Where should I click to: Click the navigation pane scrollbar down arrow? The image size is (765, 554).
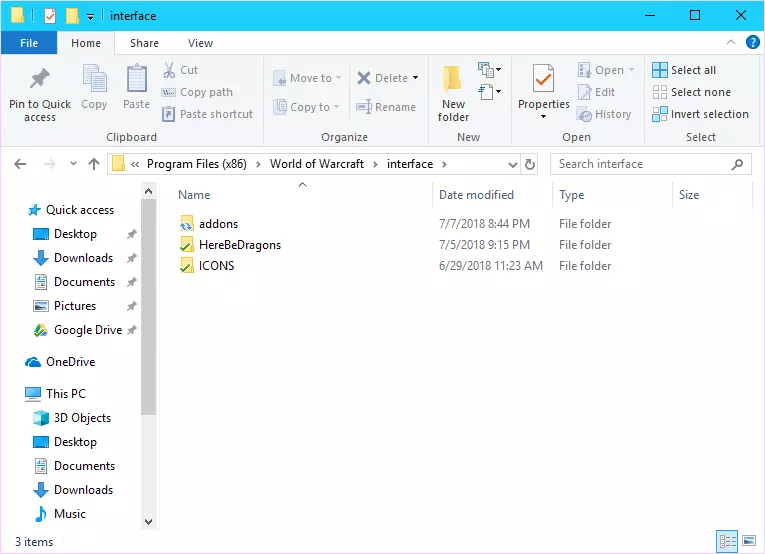pyautogui.click(x=148, y=521)
